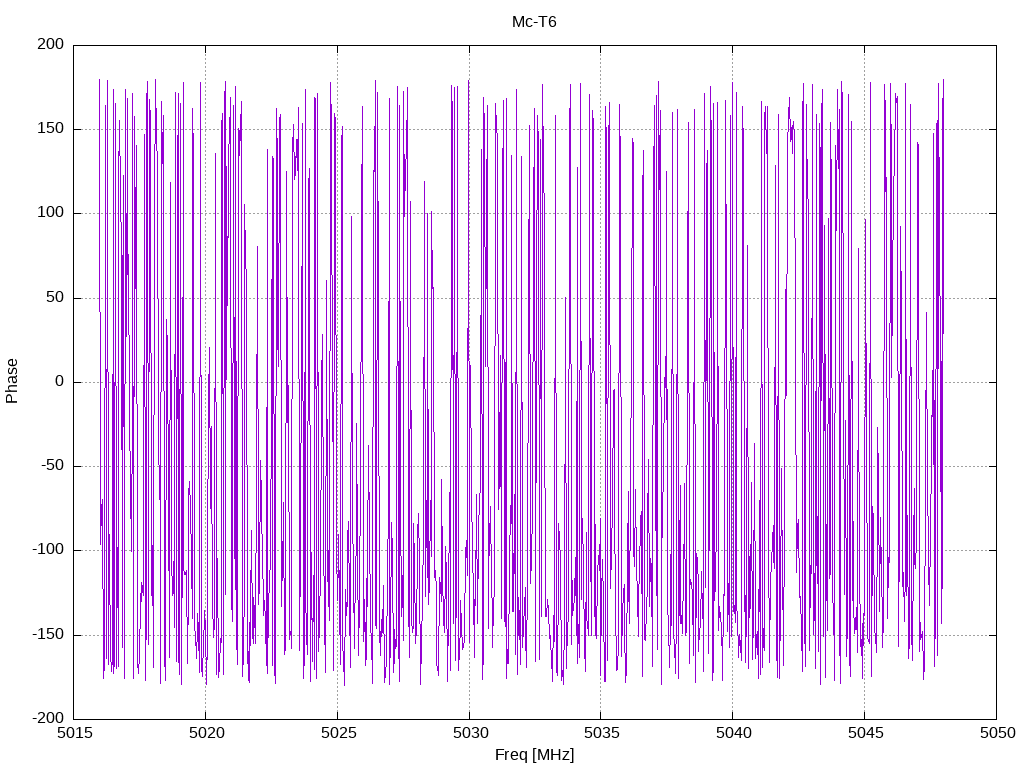
Task: Click the y-axis tick label -50
Action: pos(53,466)
